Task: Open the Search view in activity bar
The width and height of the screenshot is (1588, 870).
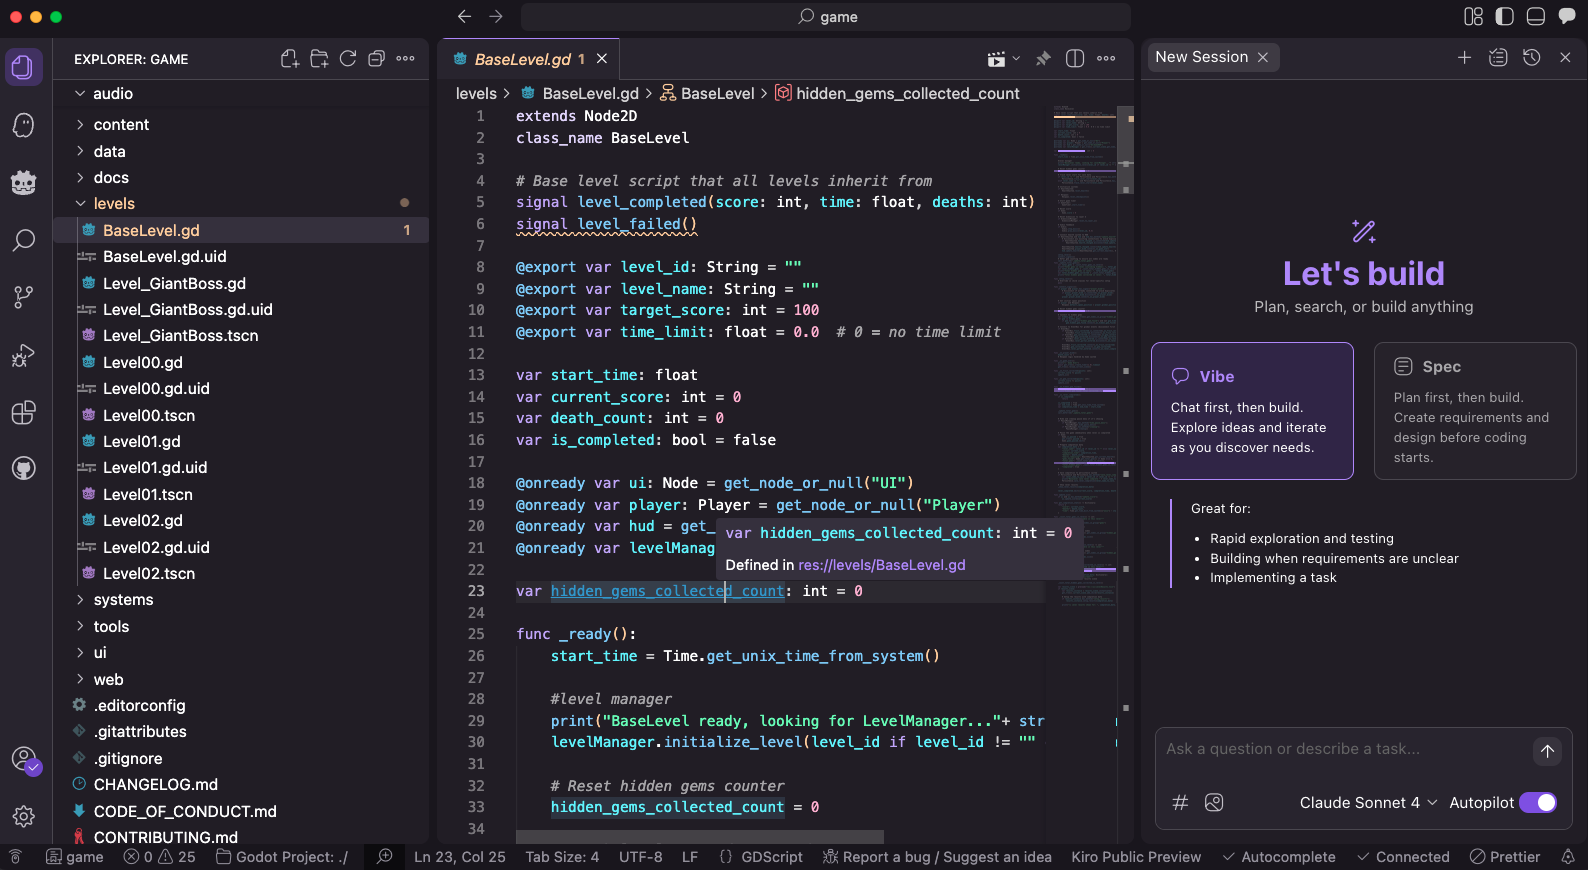Action: (24, 240)
